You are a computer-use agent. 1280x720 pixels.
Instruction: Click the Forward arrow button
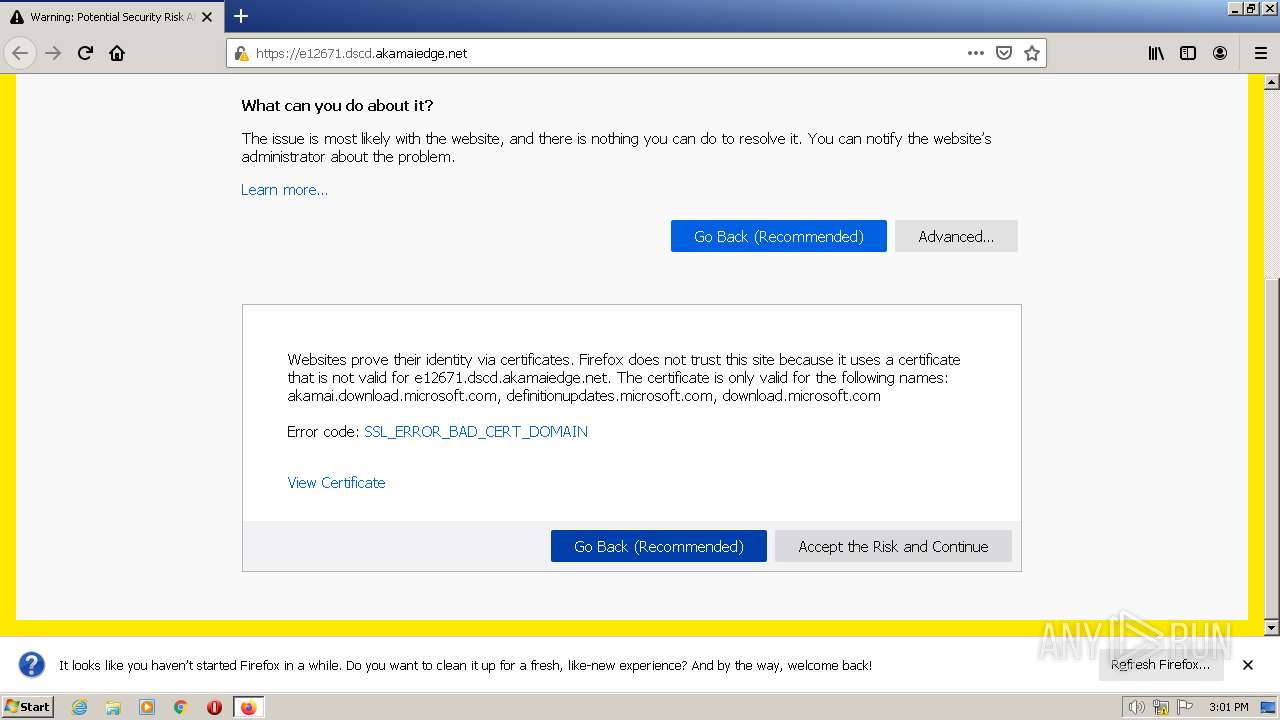click(x=53, y=53)
